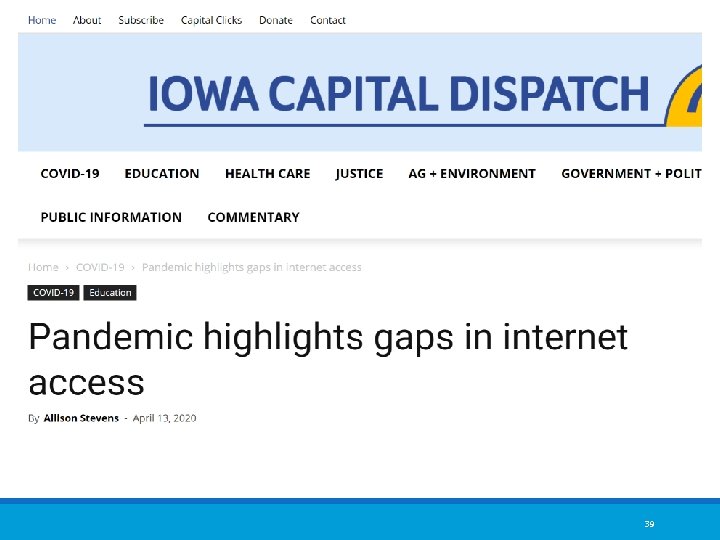Follow the COVID-19 breadcrumb link

100,267
